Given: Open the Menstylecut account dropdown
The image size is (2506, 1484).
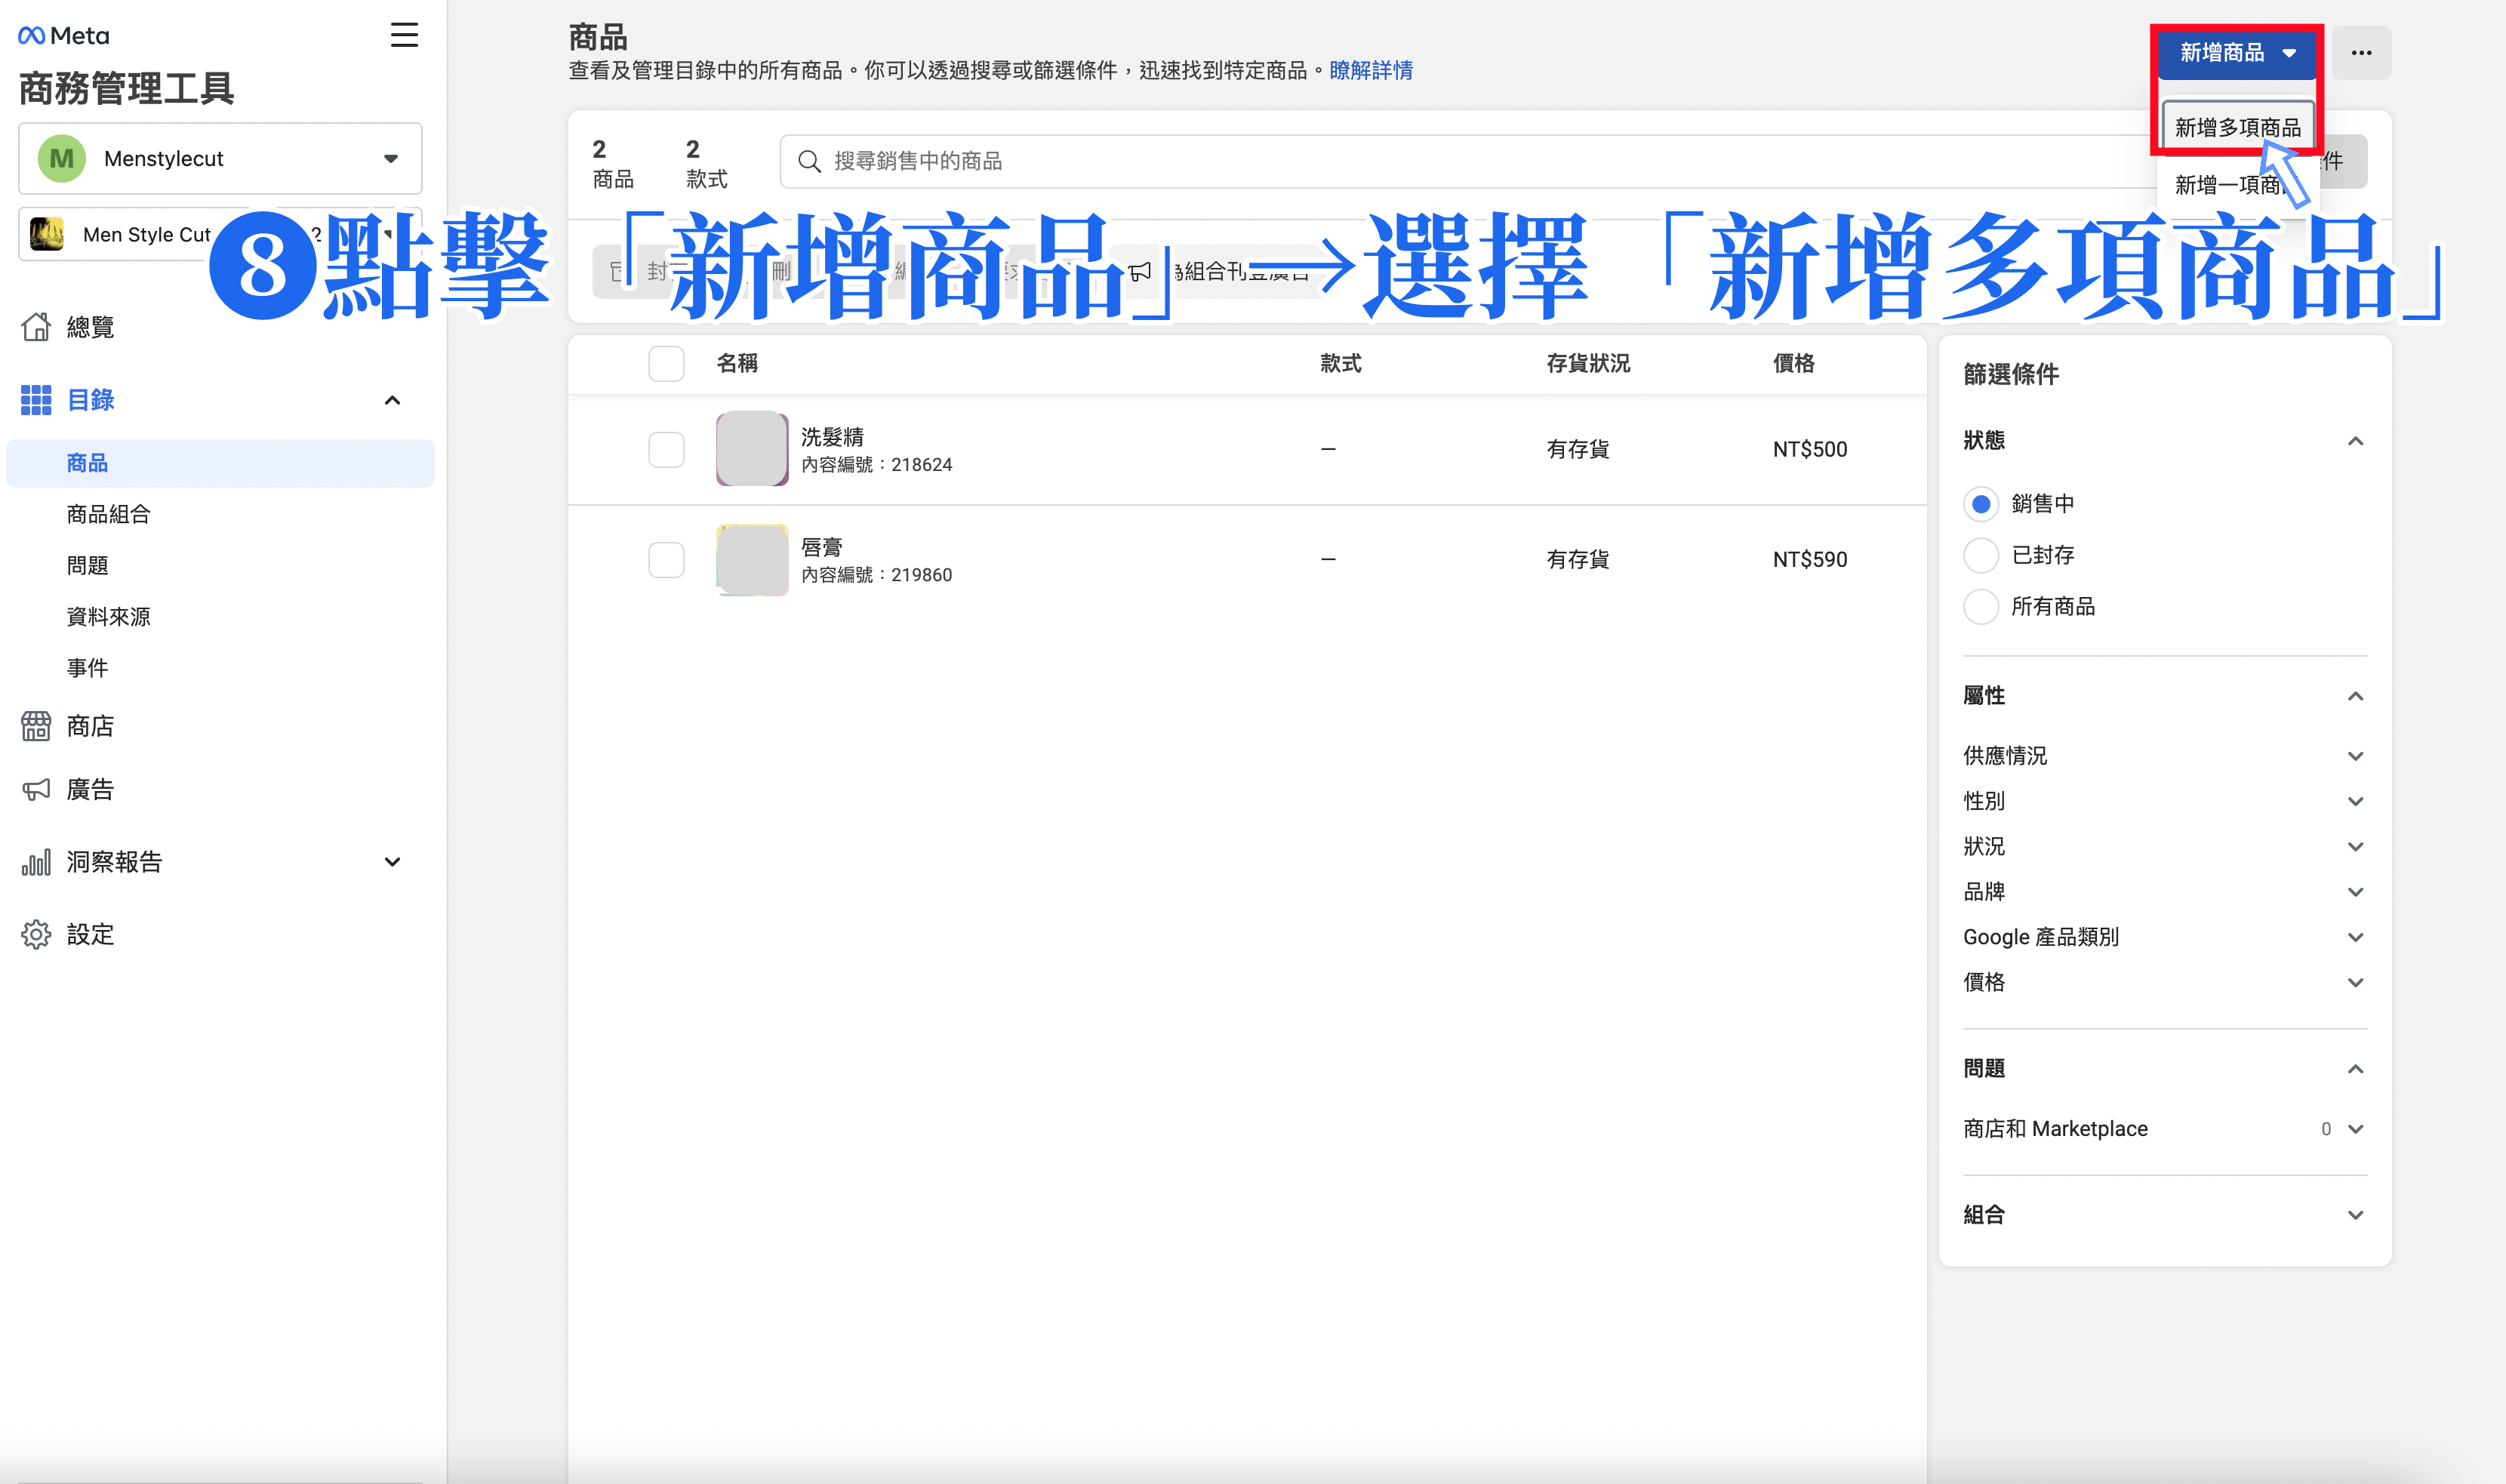Looking at the screenshot, I should pos(220,158).
